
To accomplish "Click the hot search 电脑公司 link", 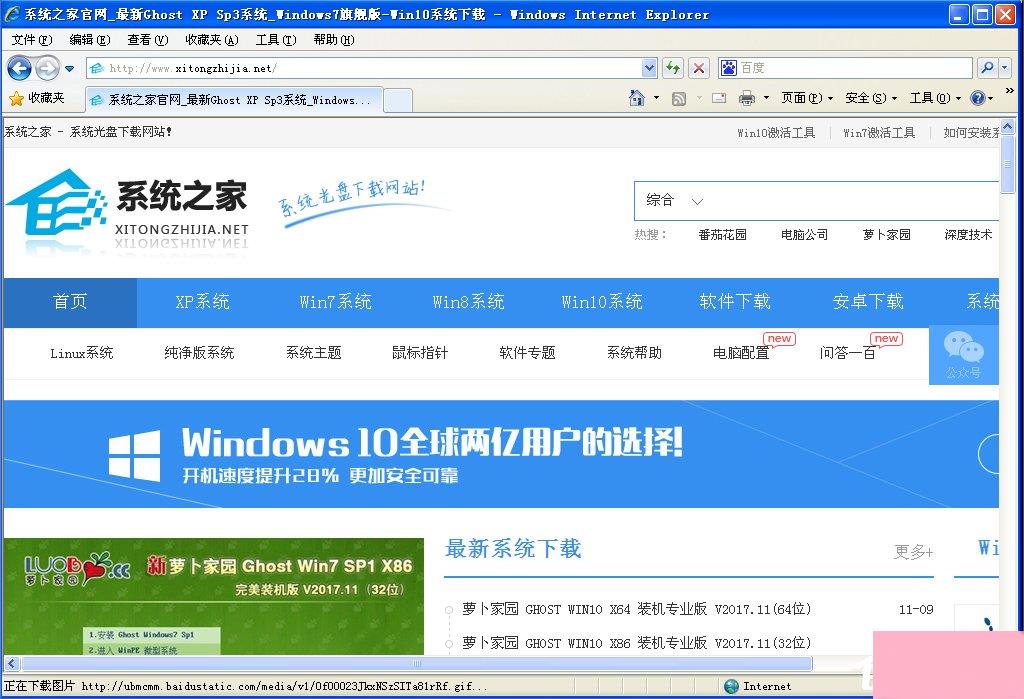I will [x=805, y=235].
